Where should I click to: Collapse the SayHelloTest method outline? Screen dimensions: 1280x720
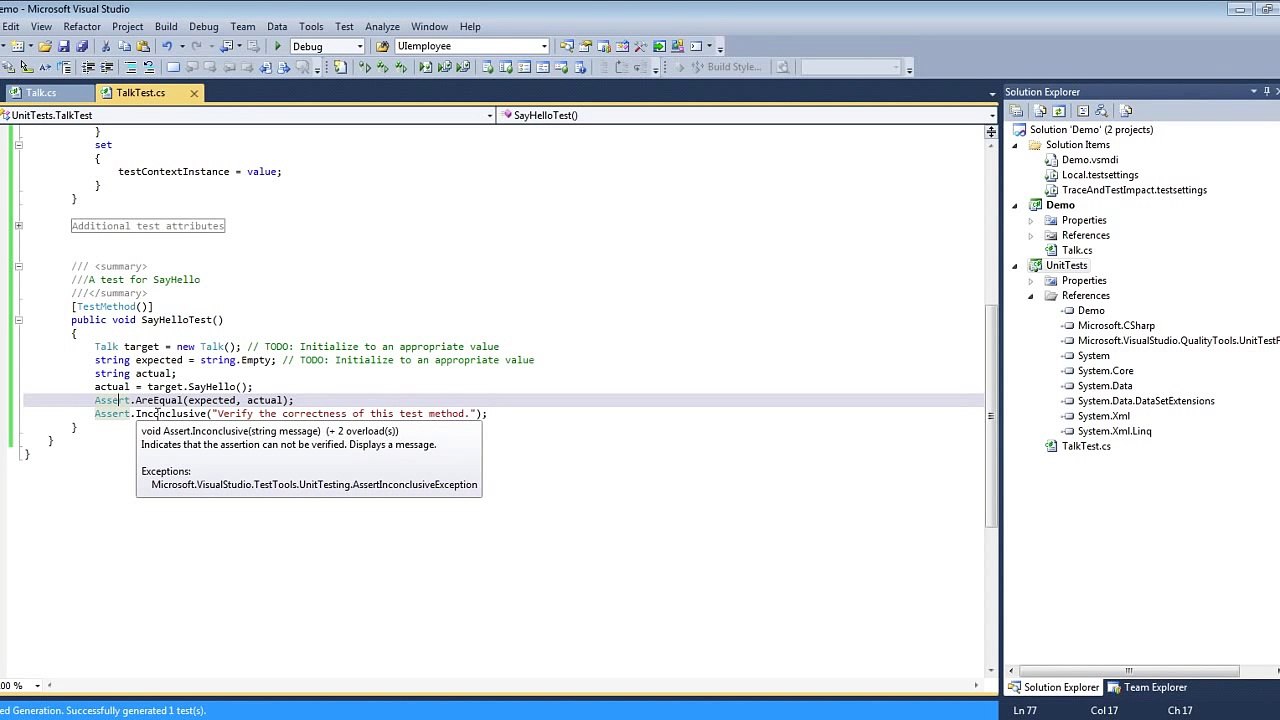click(x=18, y=320)
